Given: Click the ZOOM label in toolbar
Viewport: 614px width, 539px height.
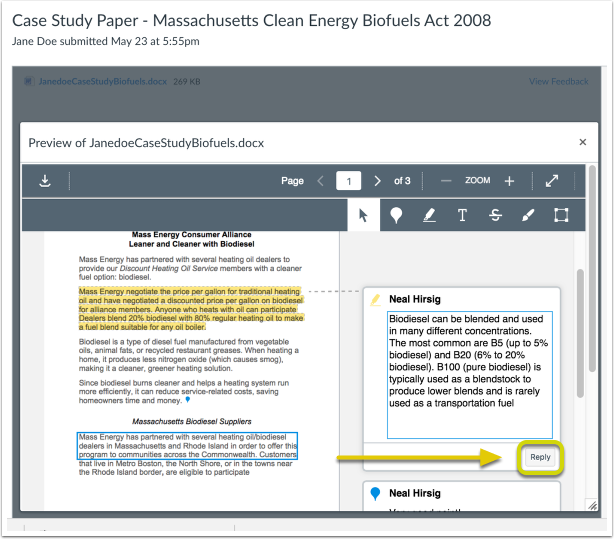Looking at the screenshot, I should 477,181.
